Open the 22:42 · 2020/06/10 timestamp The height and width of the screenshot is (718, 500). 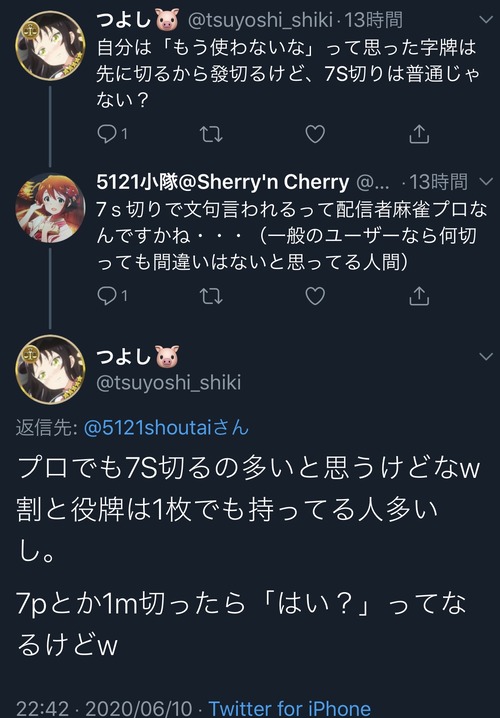tap(110, 708)
